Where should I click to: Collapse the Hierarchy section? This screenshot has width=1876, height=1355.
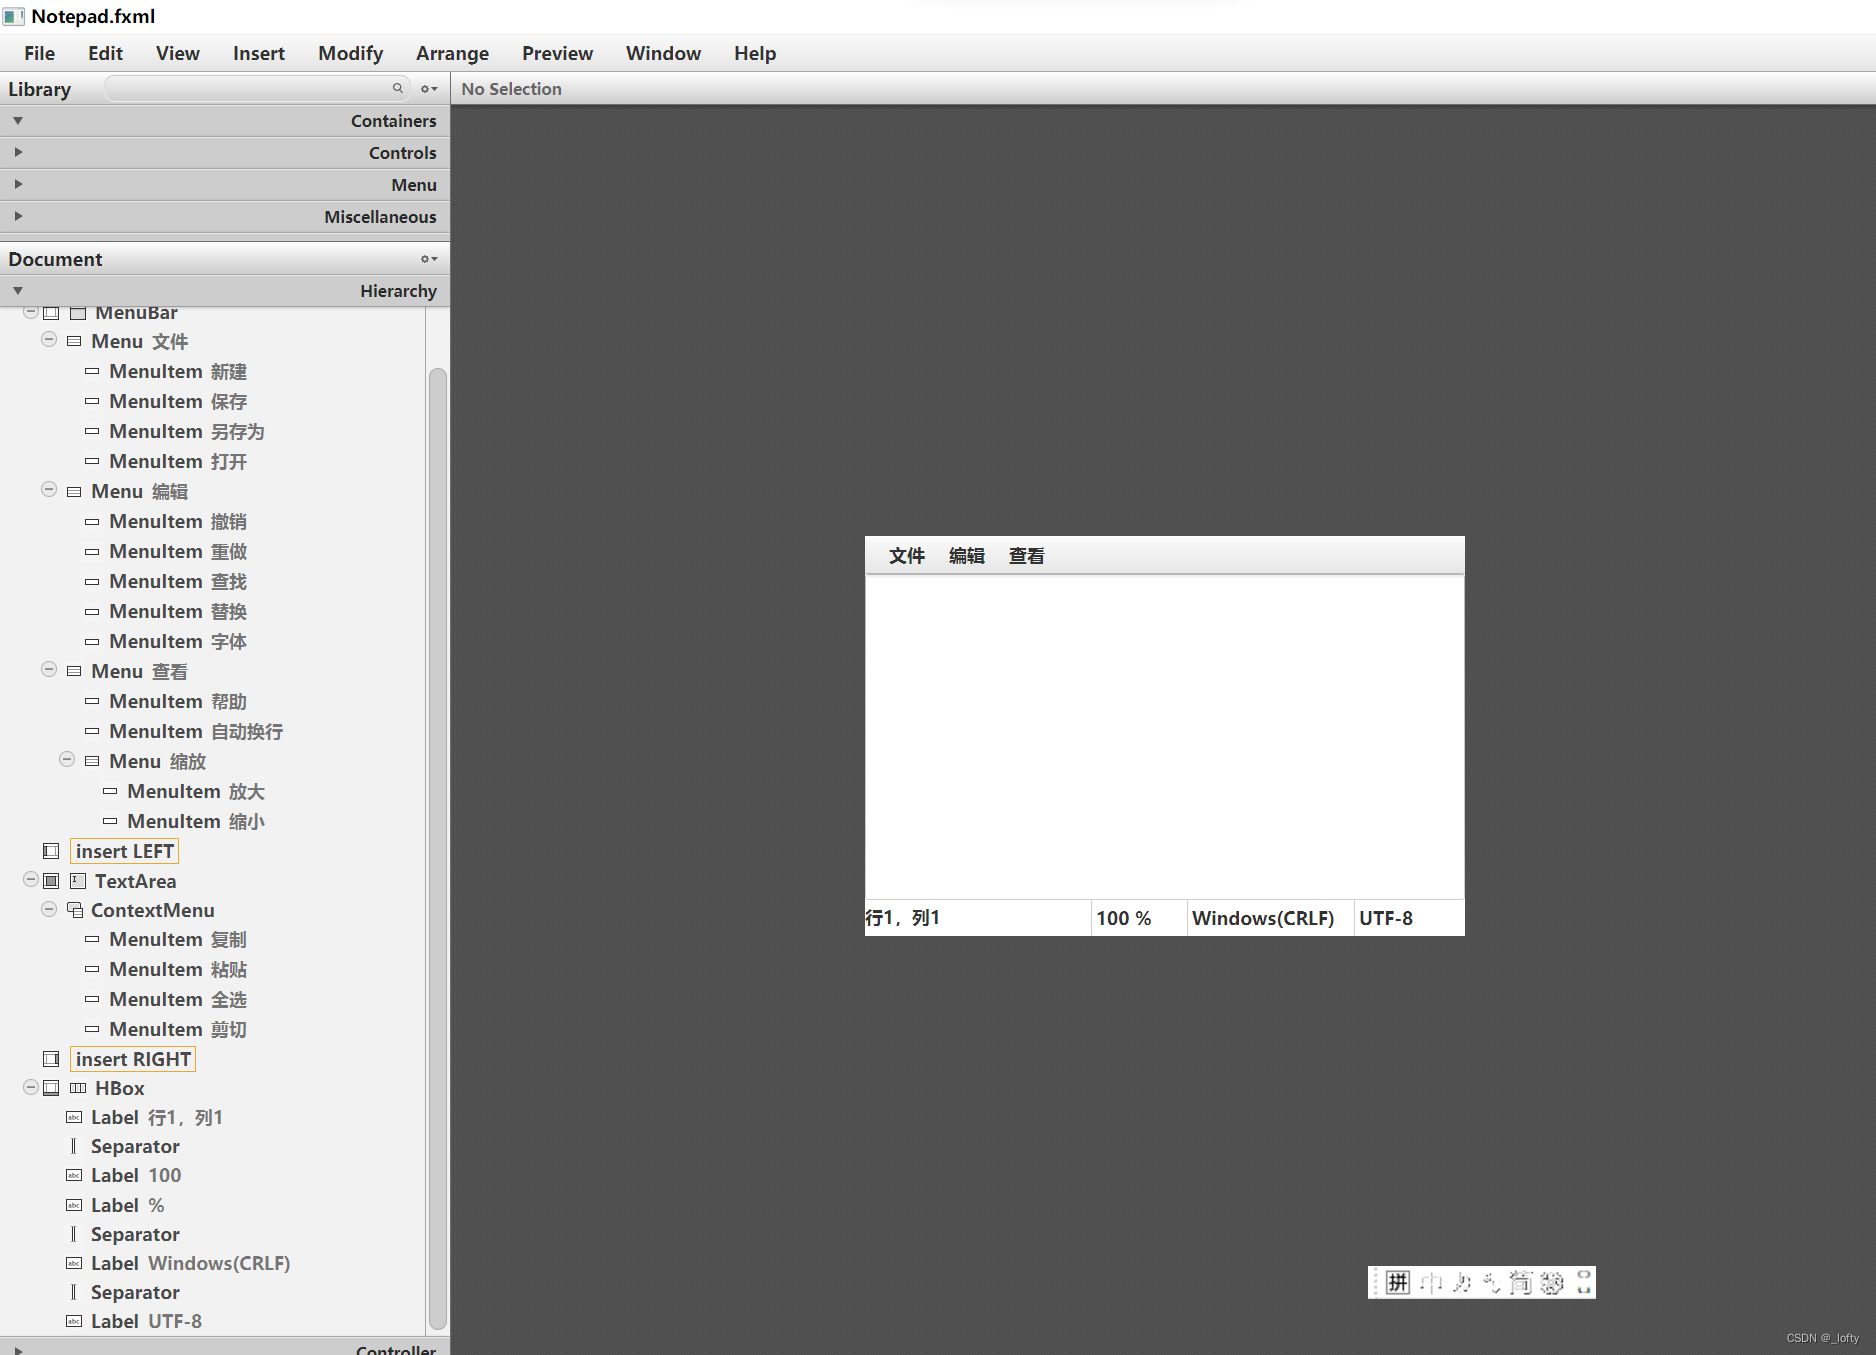18,290
